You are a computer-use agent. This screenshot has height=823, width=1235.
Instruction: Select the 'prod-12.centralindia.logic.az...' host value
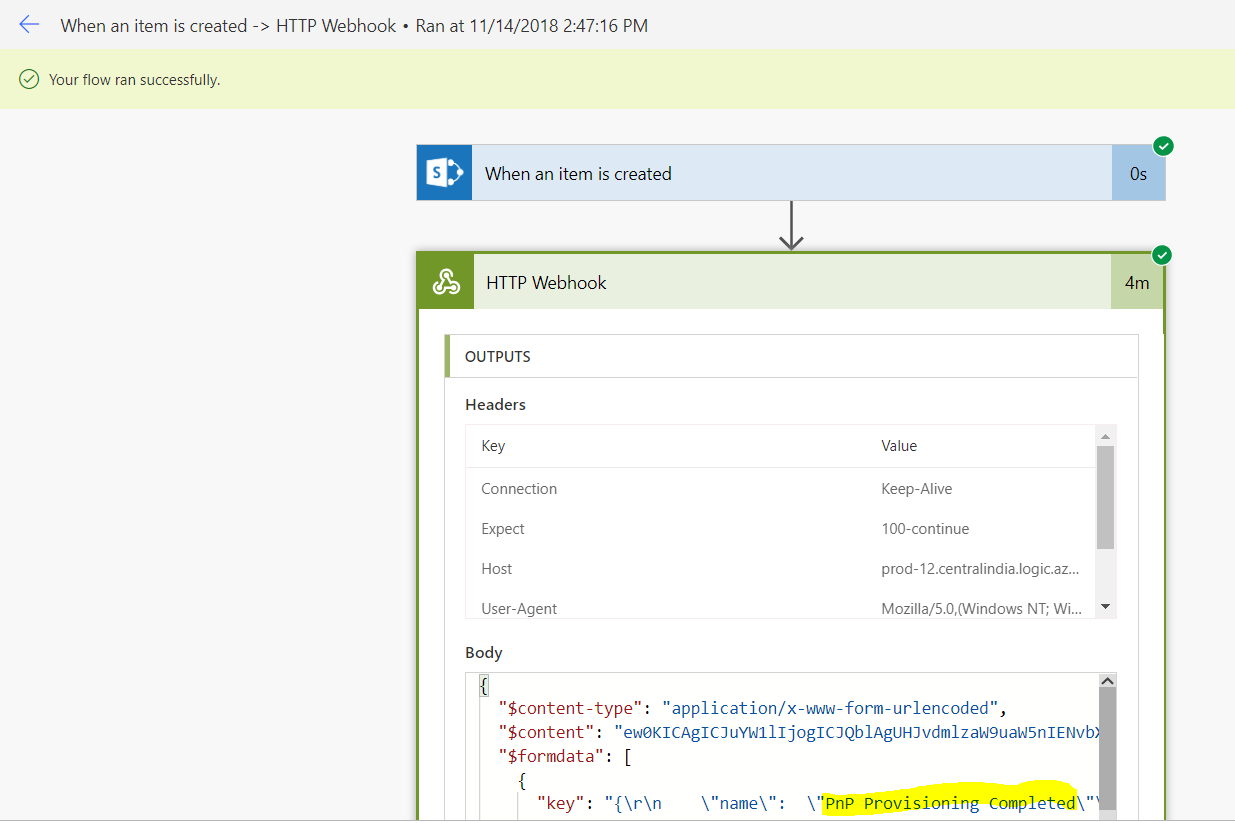click(x=980, y=569)
